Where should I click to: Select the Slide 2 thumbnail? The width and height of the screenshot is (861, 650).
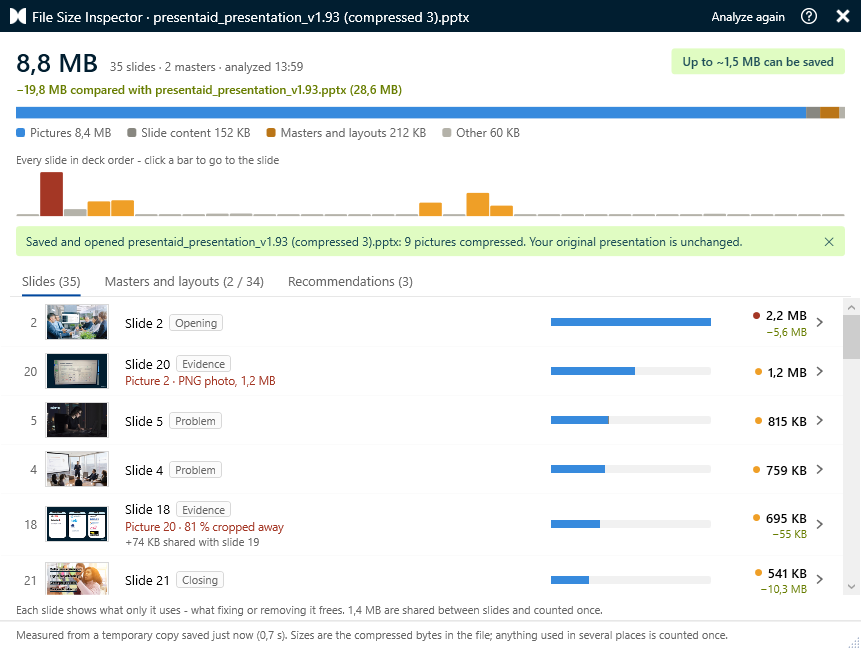tap(77, 322)
